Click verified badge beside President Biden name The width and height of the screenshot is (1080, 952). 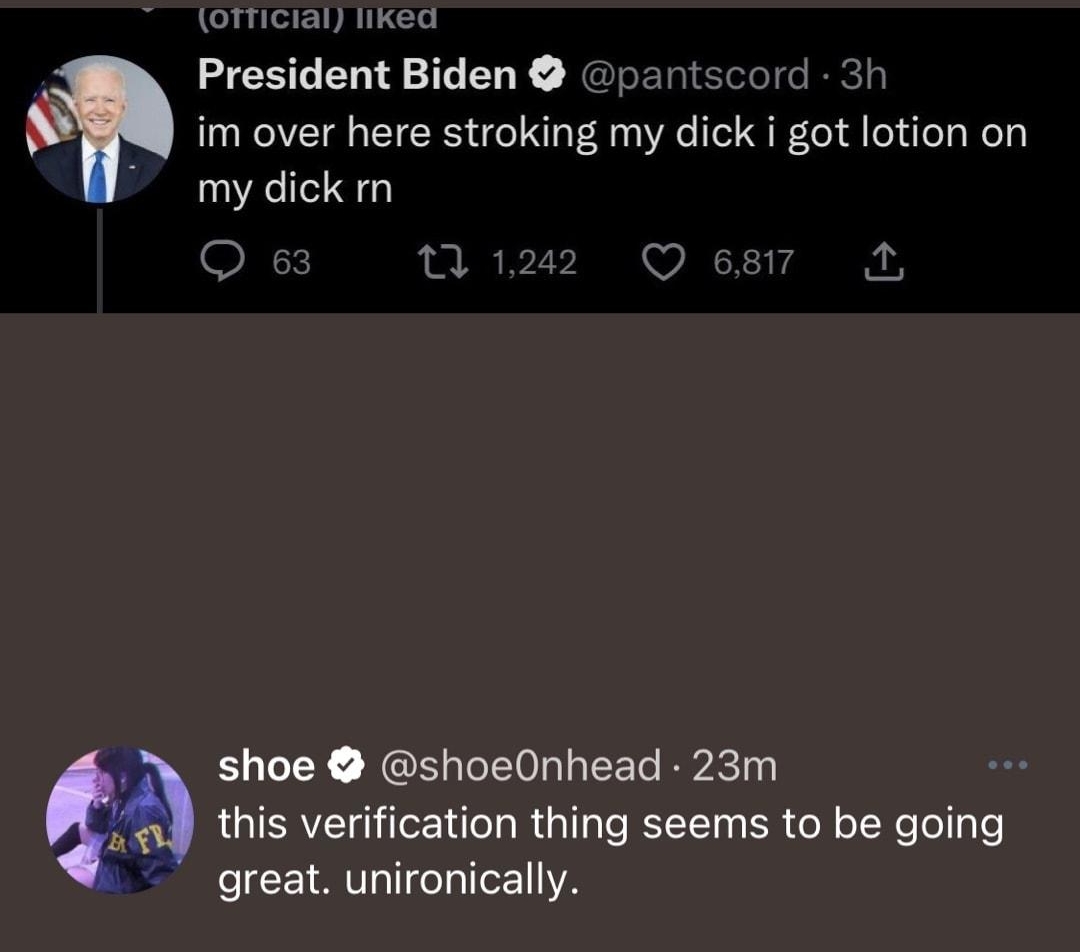[x=546, y=75]
